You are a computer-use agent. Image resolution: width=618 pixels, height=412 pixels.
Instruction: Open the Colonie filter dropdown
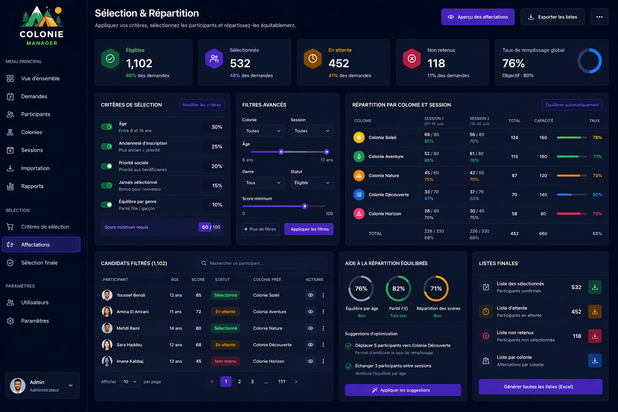point(263,131)
